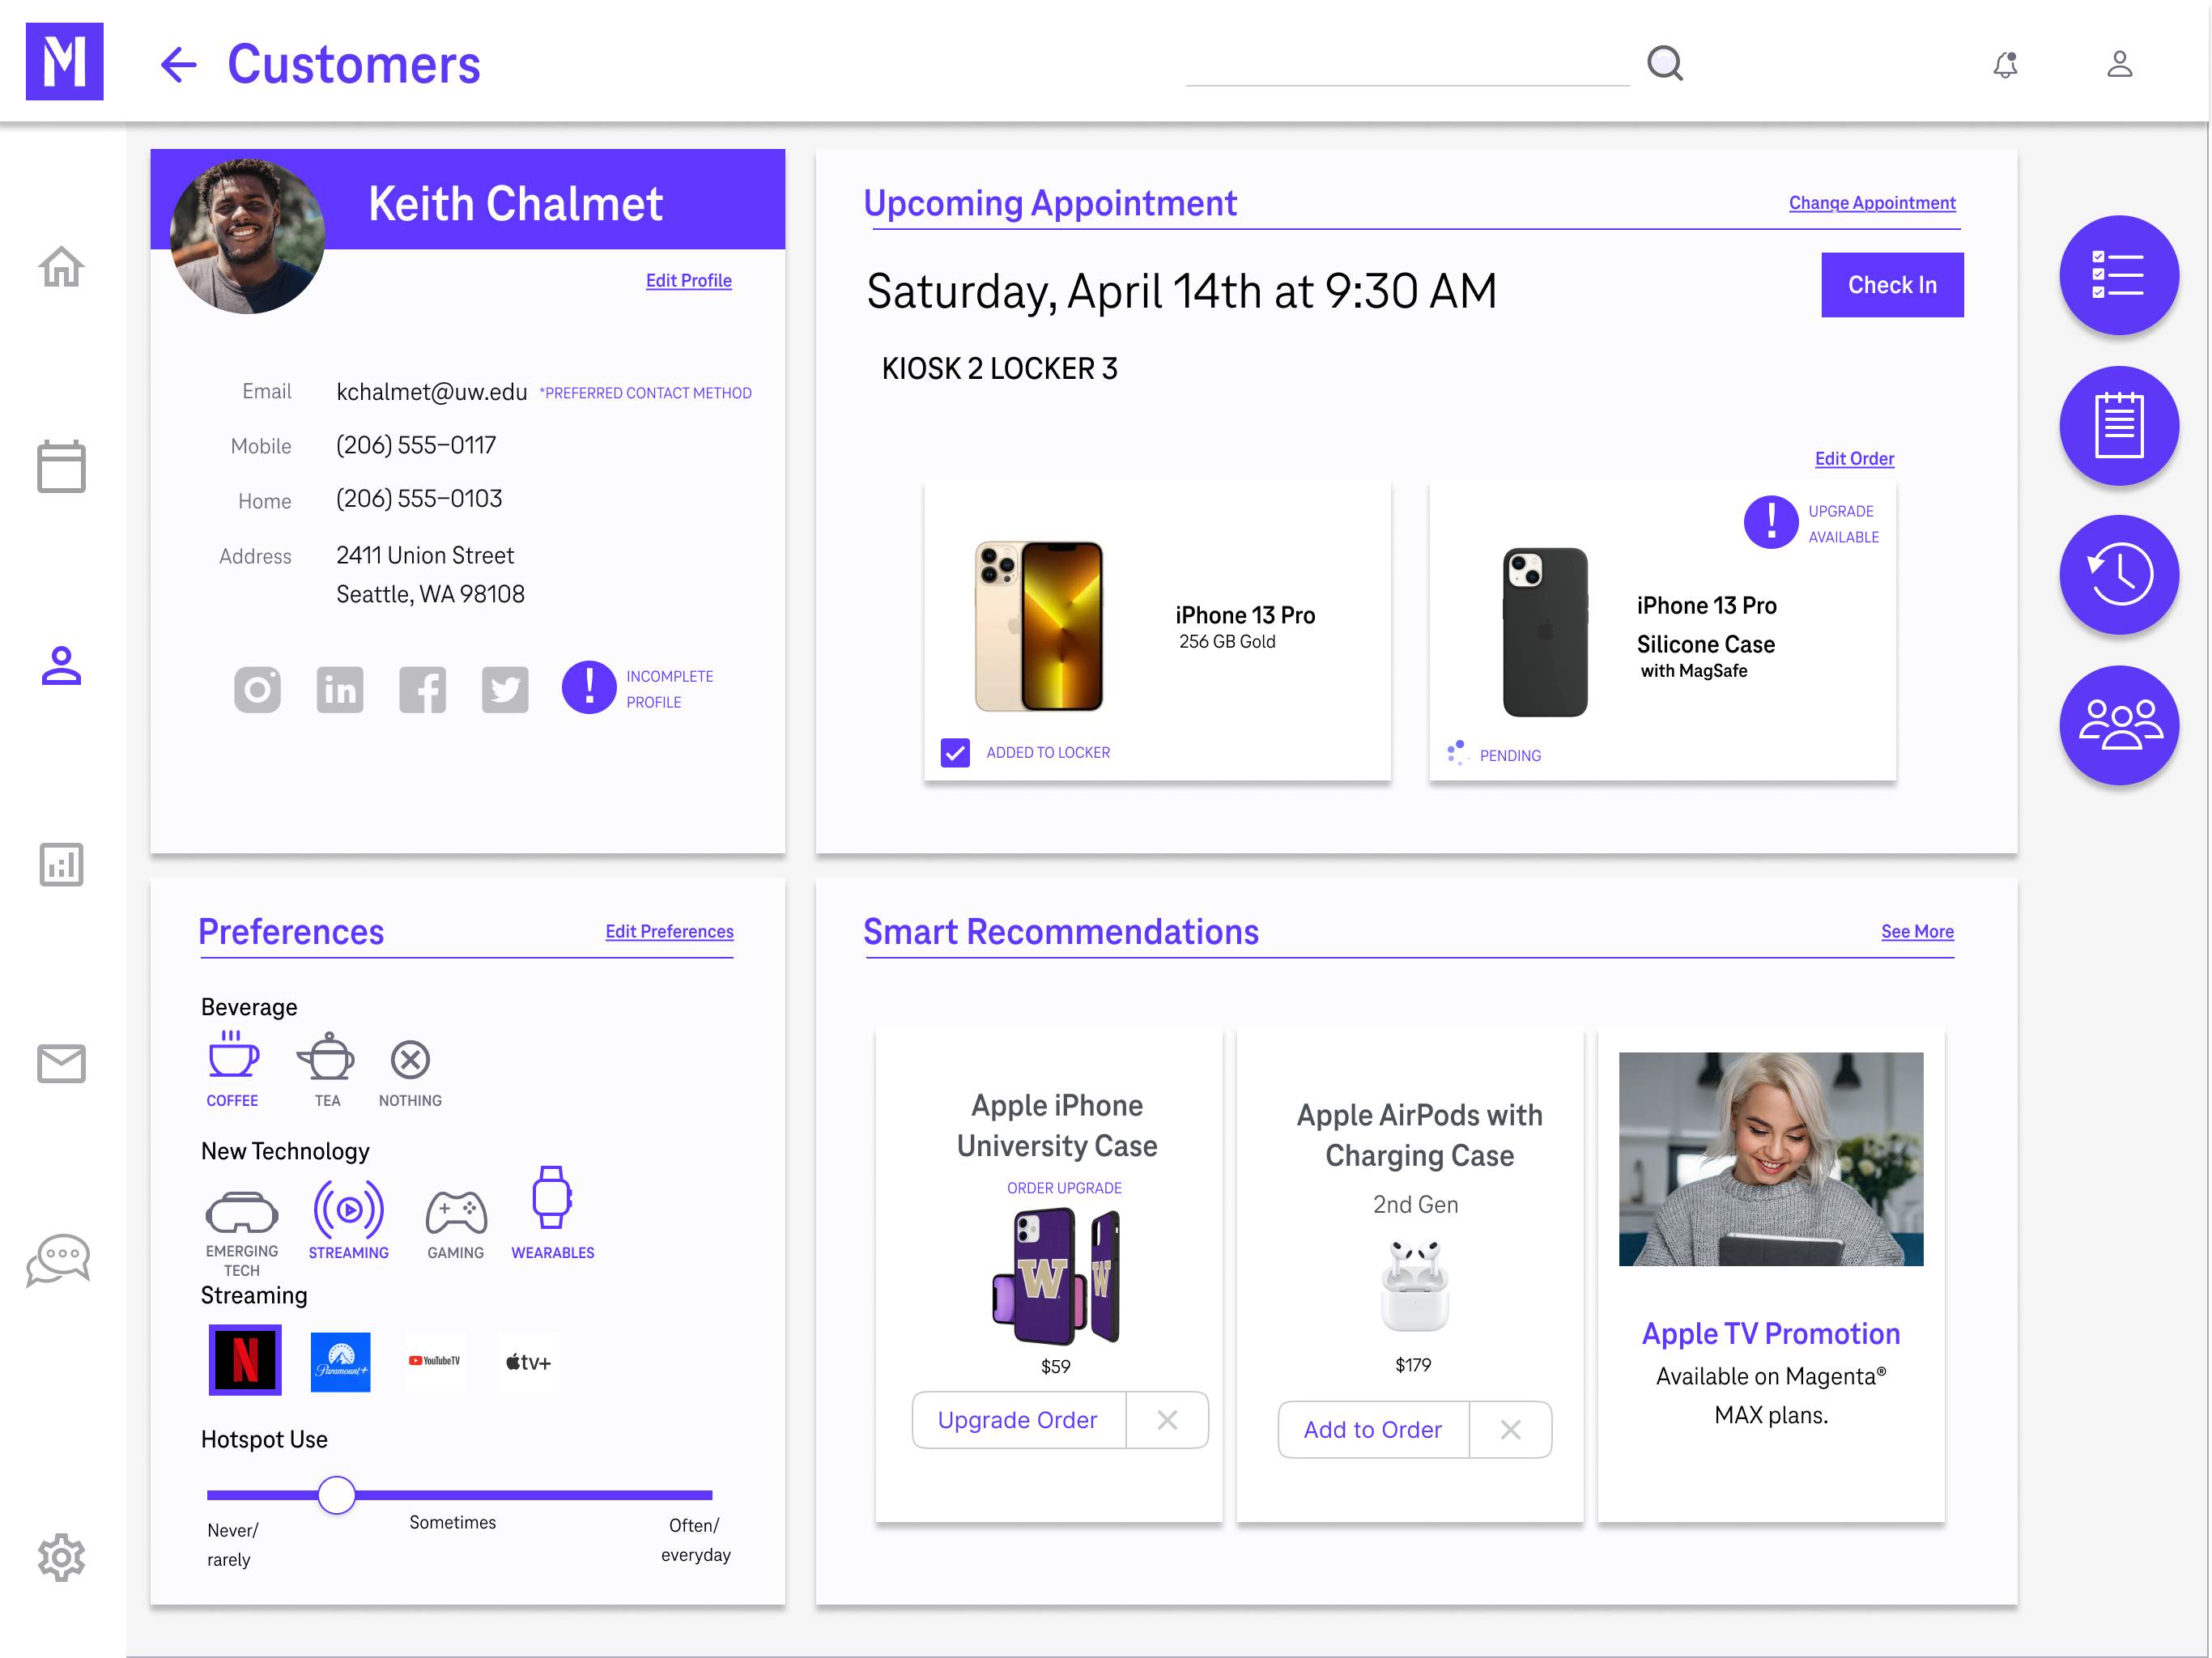Click the Instagram icon in profile
2212x1658 pixels.
point(257,689)
